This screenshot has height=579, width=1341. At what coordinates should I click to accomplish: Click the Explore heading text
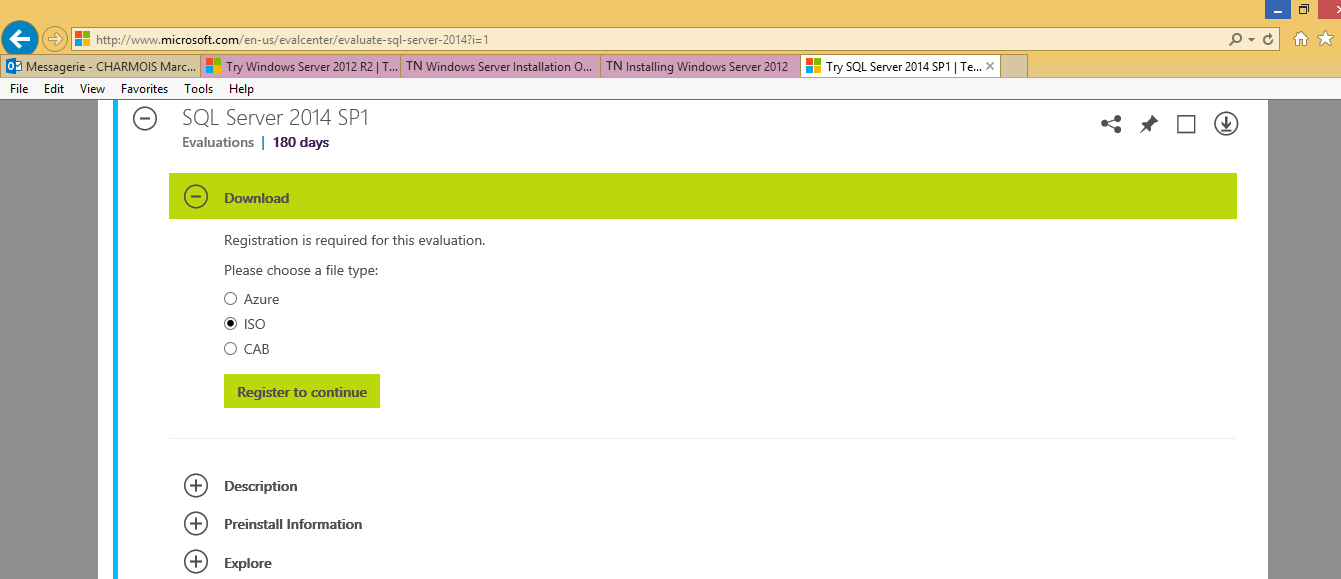coord(248,563)
